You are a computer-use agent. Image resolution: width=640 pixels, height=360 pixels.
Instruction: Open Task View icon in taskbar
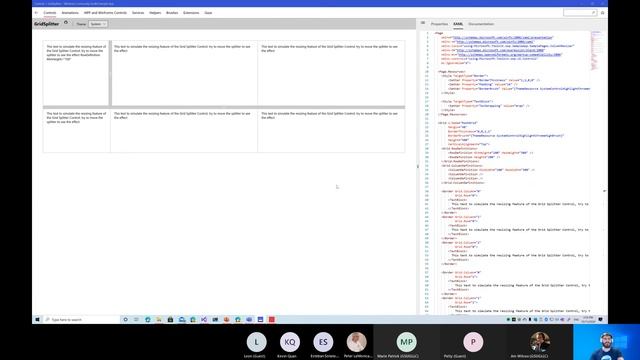[136, 320]
